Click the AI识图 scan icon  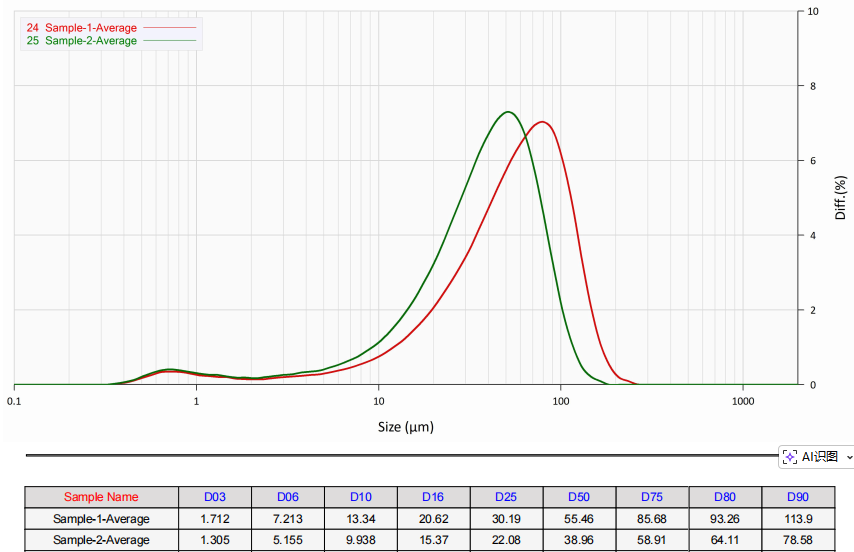(791, 457)
